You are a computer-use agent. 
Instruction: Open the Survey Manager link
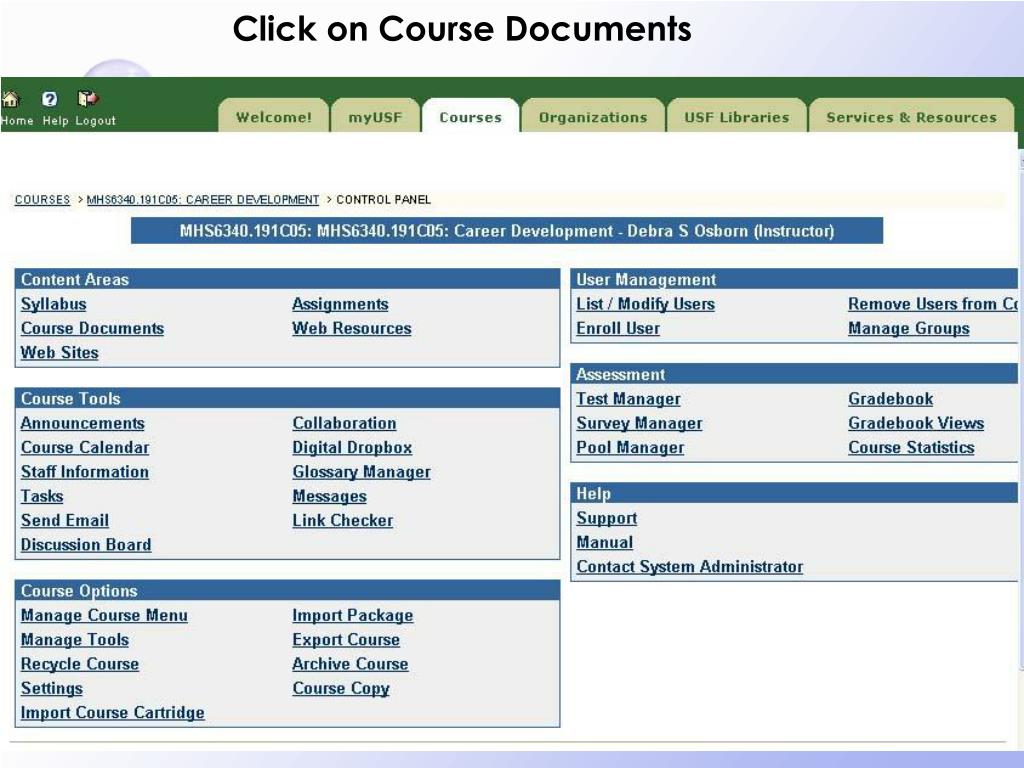tap(639, 423)
